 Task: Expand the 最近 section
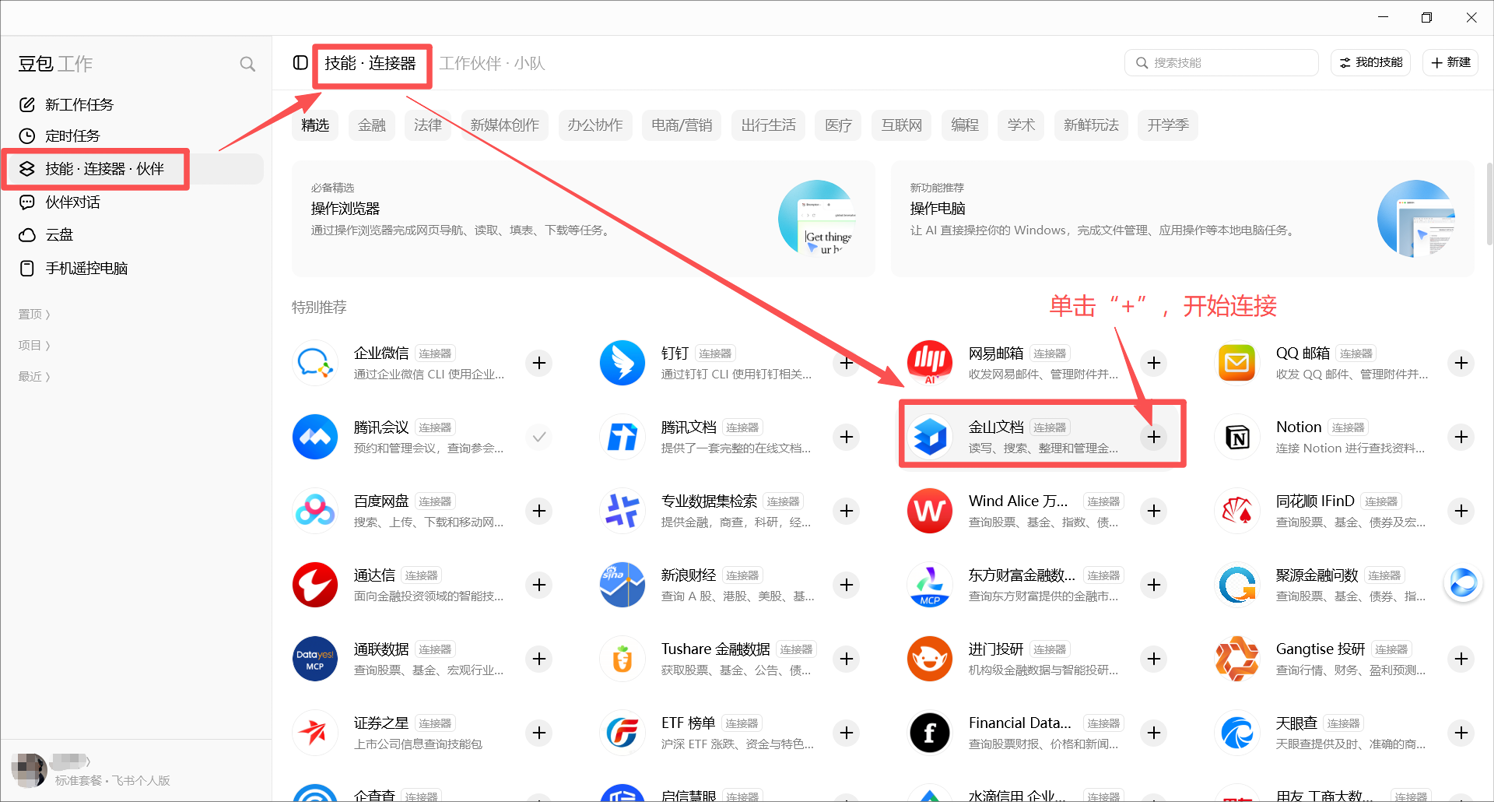pyautogui.click(x=34, y=376)
